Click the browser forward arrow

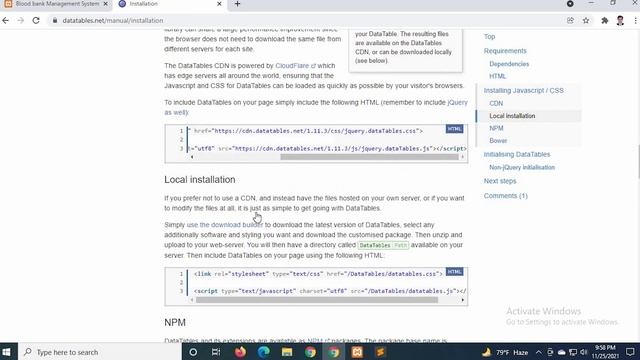(x=21, y=20)
